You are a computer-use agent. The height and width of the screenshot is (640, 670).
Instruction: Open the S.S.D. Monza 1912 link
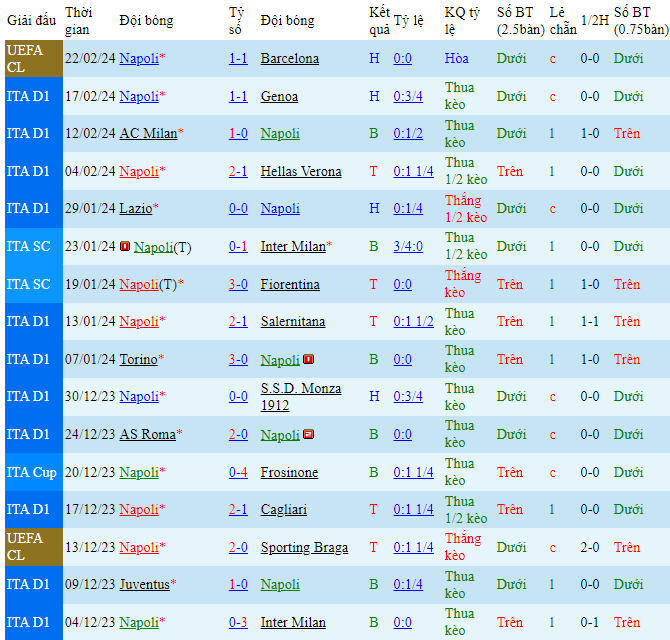point(300,397)
